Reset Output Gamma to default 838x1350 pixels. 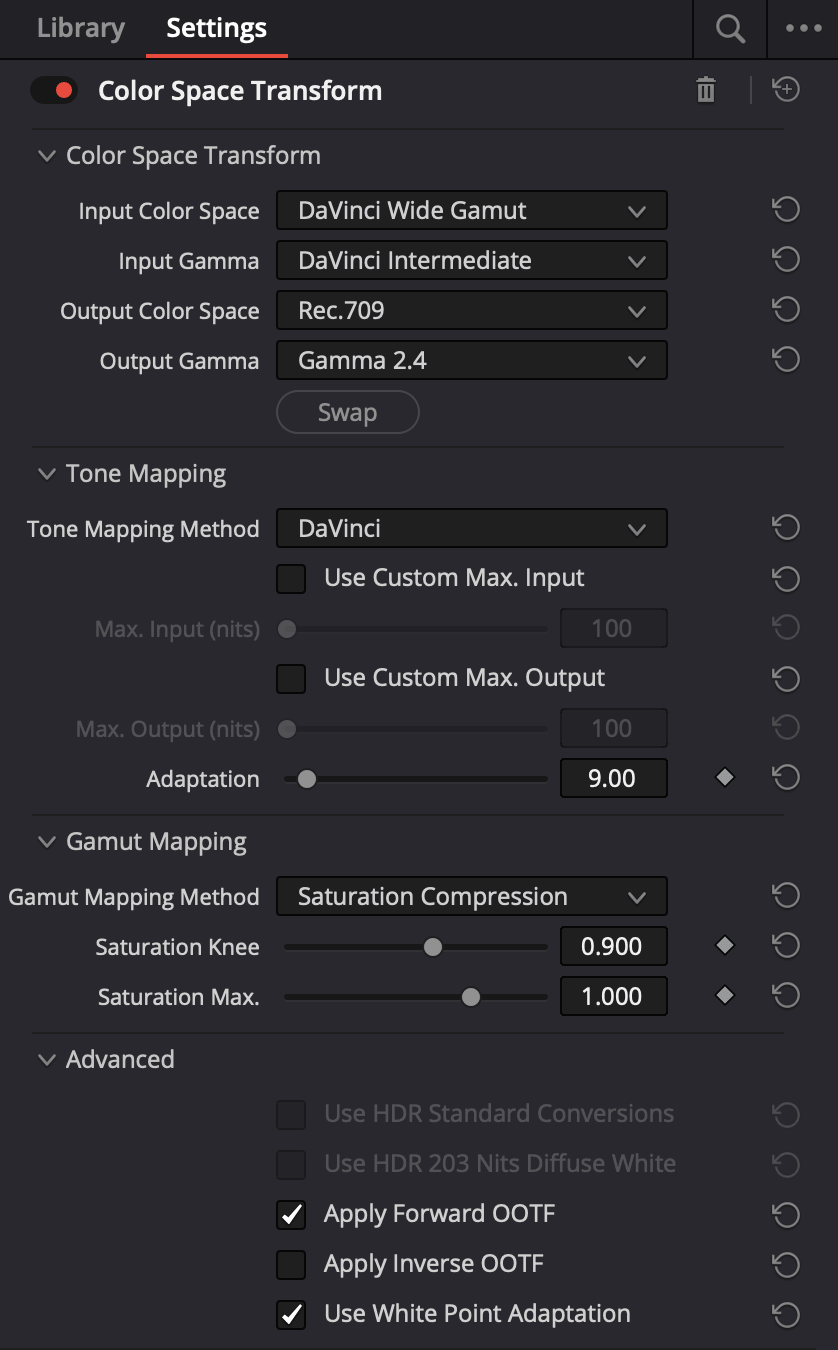click(x=786, y=360)
